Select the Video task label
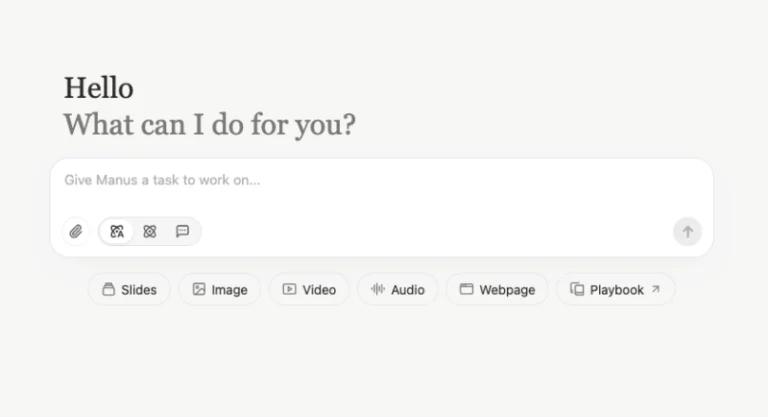The image size is (768, 417). [x=319, y=290]
